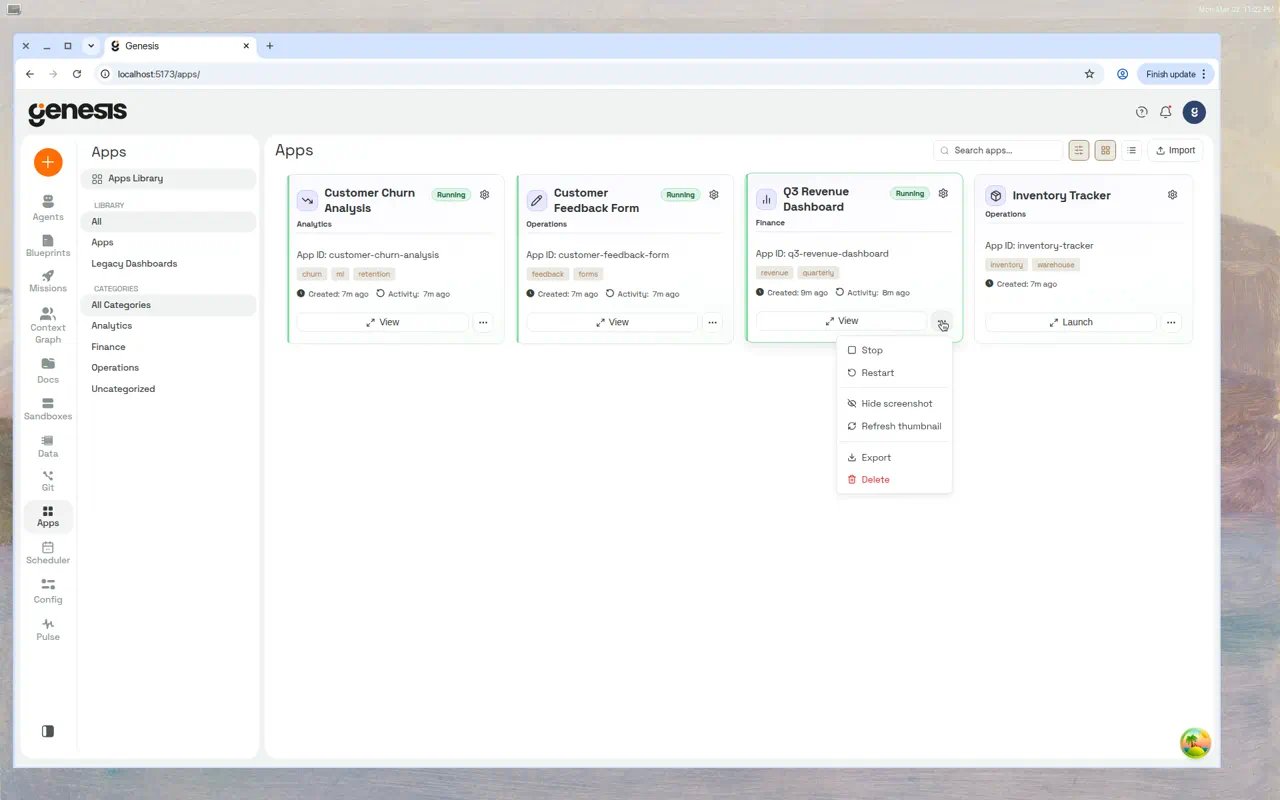The height and width of the screenshot is (800, 1280).
Task: Open Sandboxes in the sidebar
Action: (48, 408)
